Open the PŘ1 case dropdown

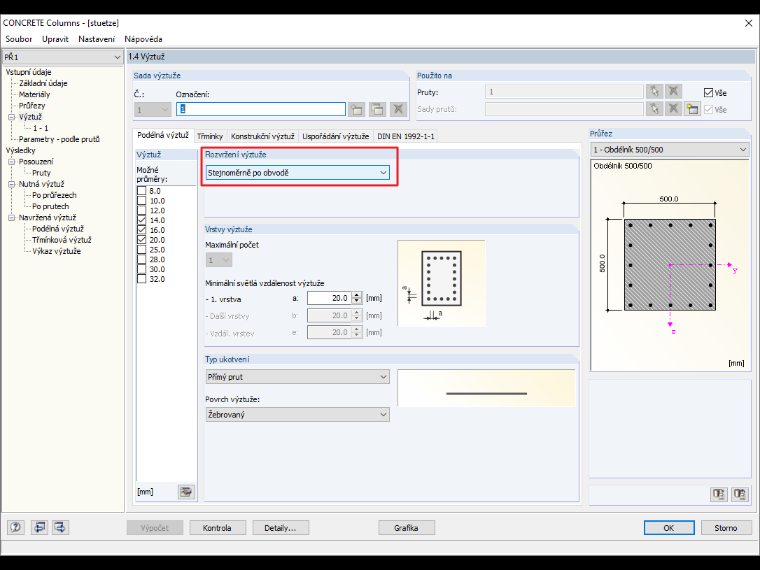coord(62,57)
